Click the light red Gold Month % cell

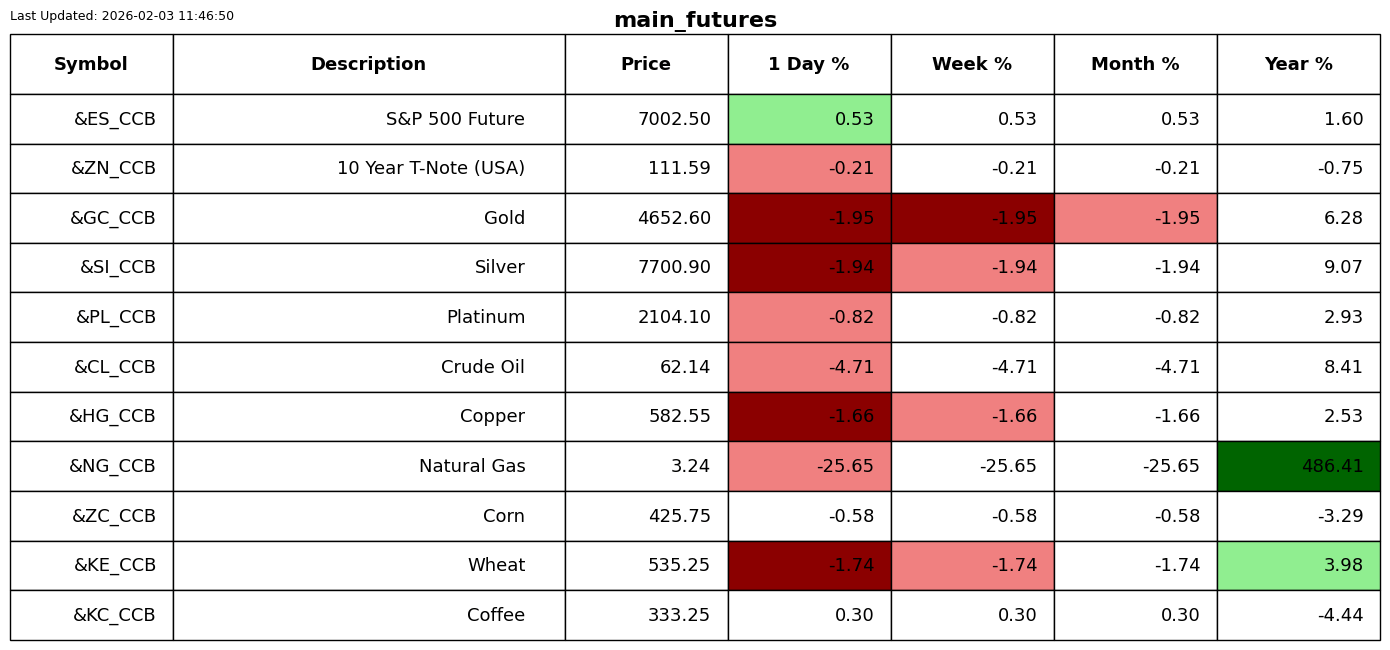(1135, 218)
